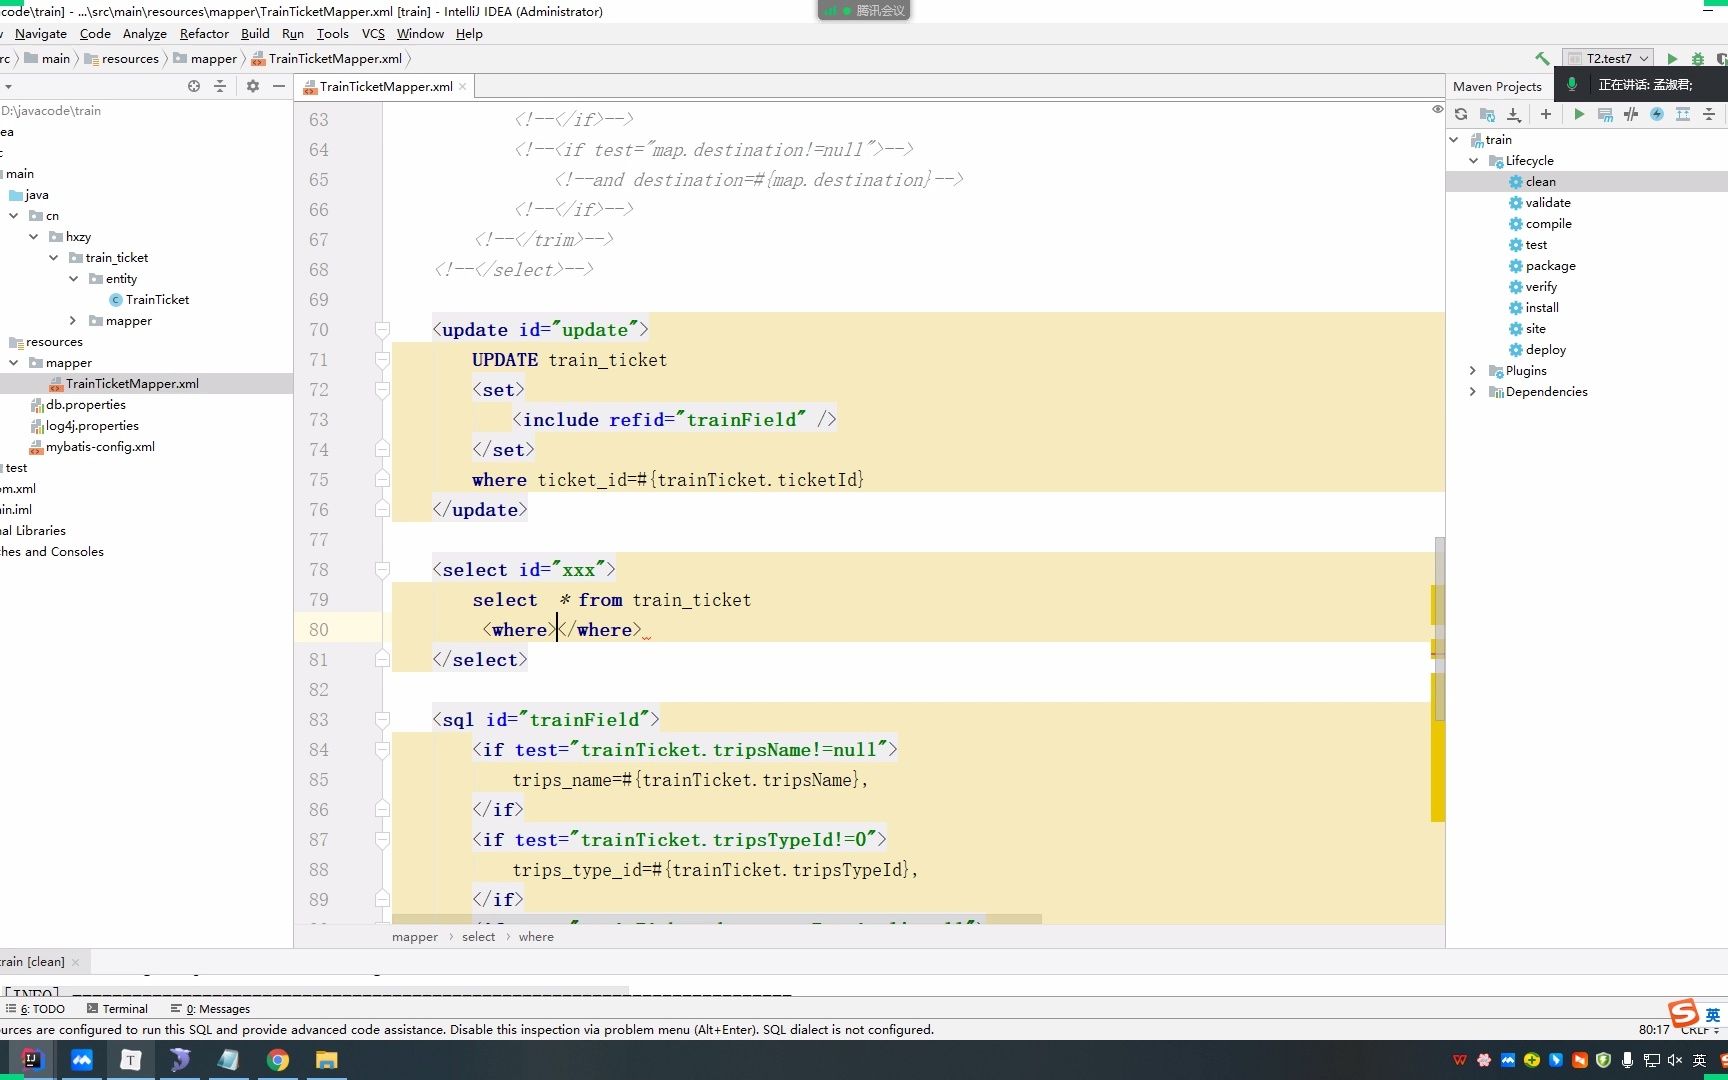Viewport: 1728px width, 1080px height.
Task: Collapse the entity package folder
Action: coord(73,279)
